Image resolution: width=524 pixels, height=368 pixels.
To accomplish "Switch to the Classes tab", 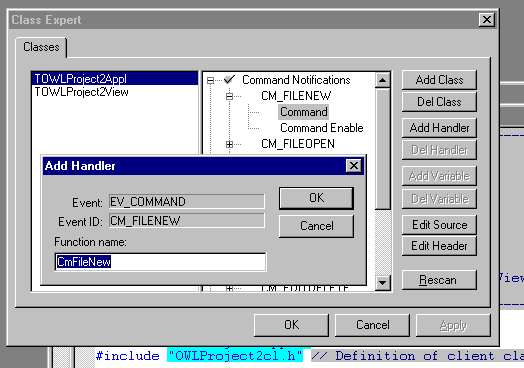I will (41, 47).
